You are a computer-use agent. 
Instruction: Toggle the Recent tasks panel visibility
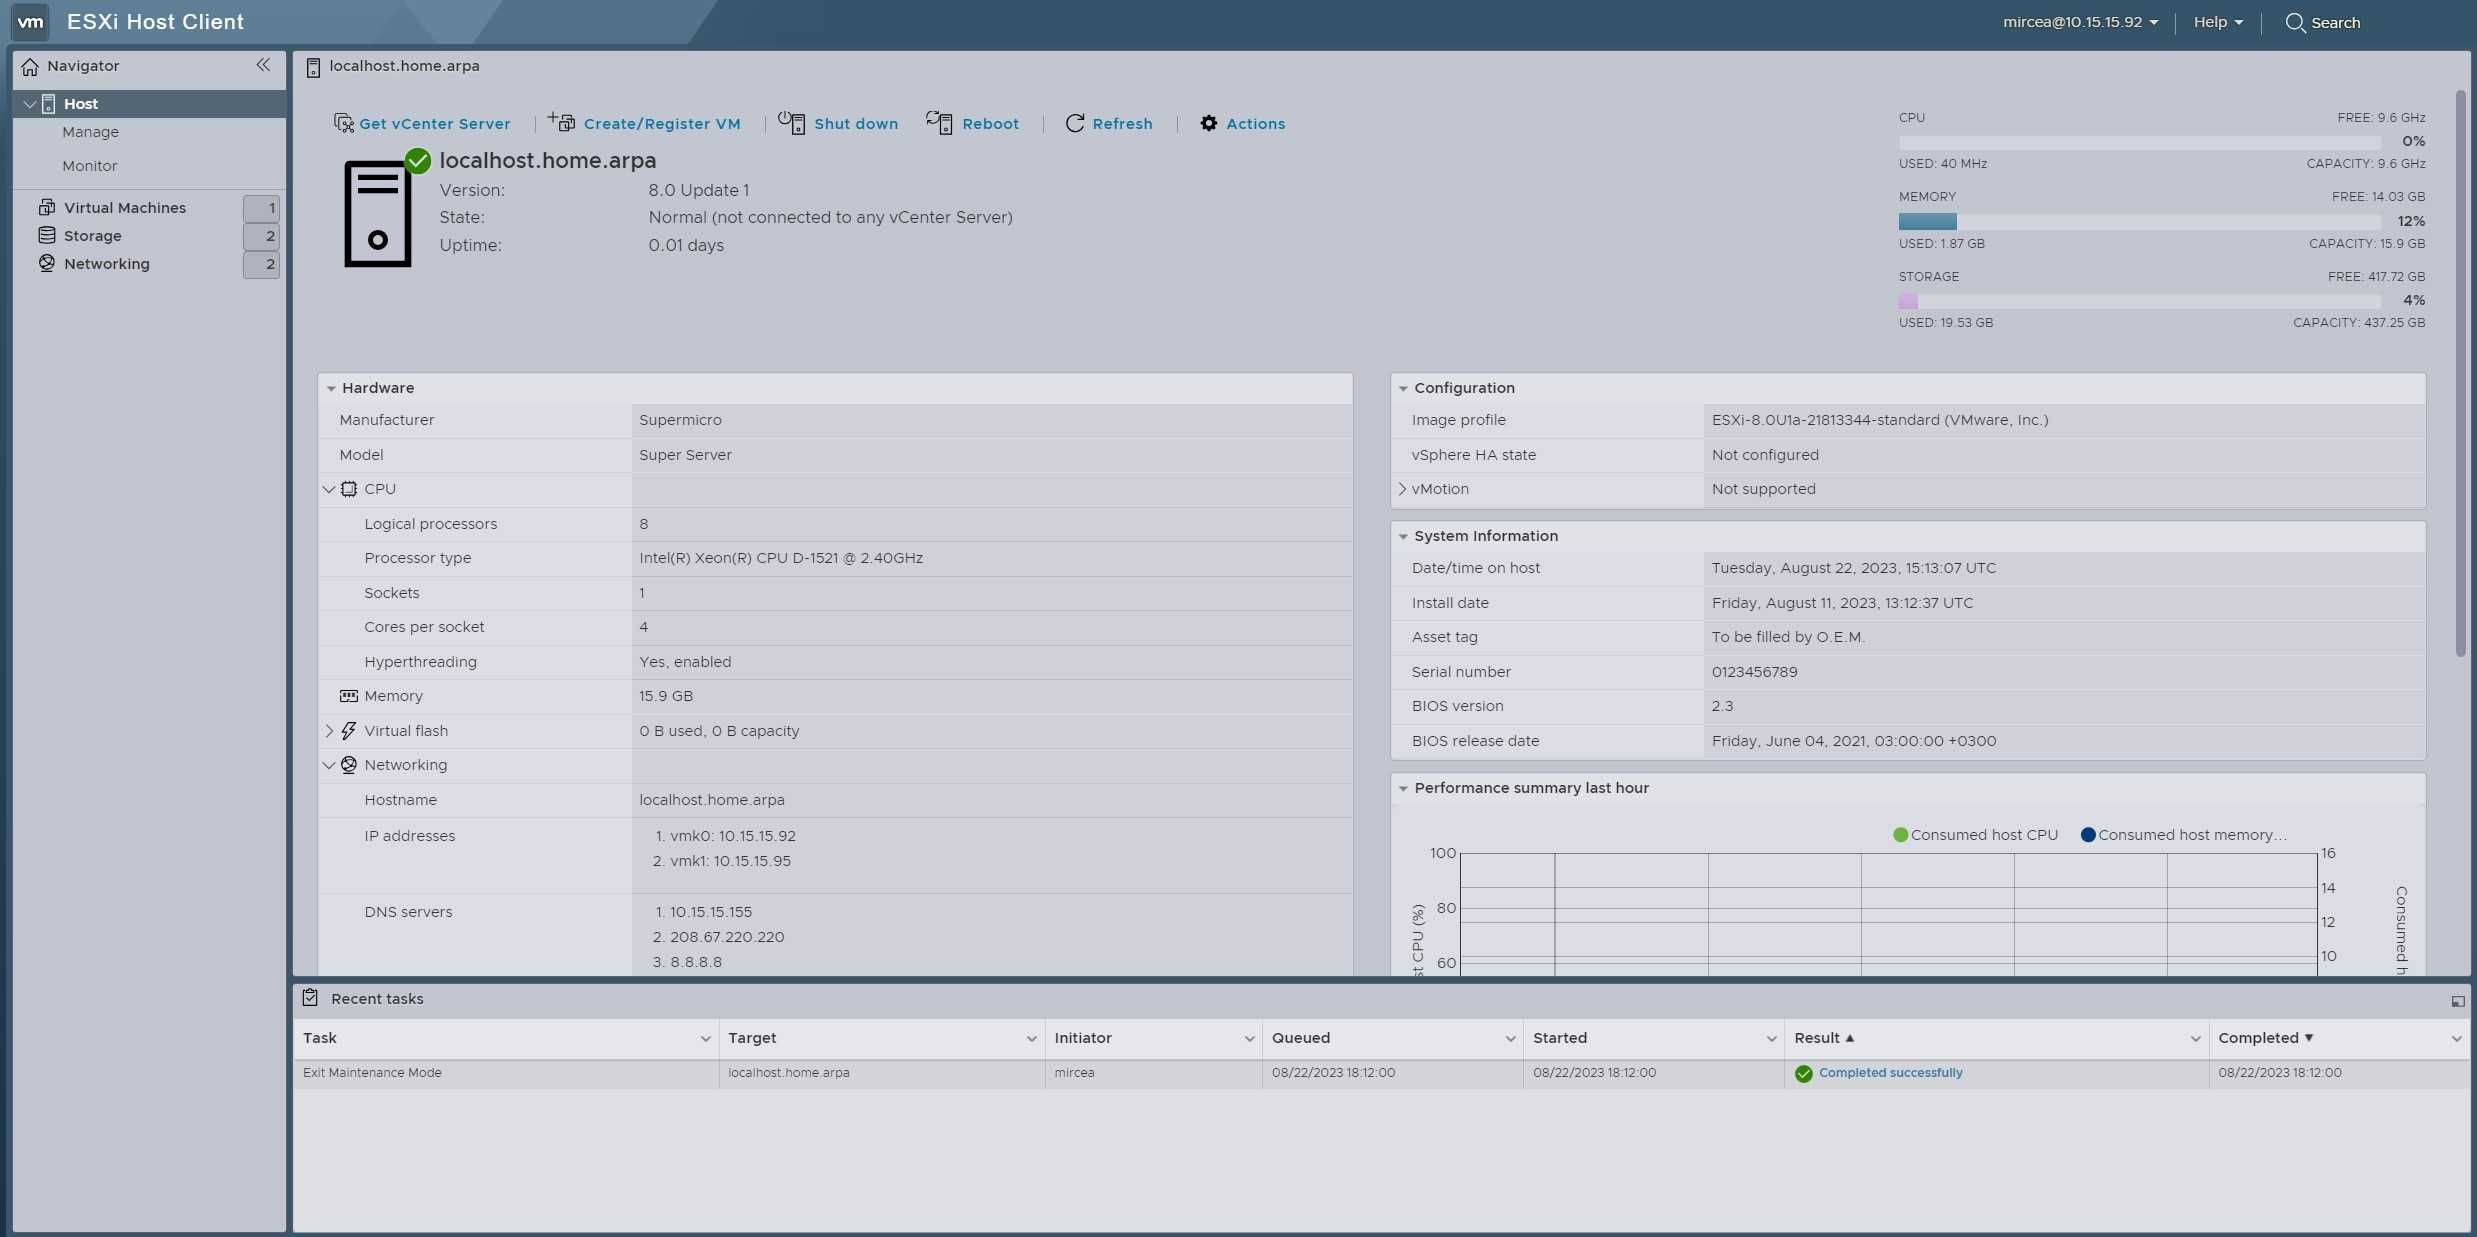(x=2456, y=1000)
